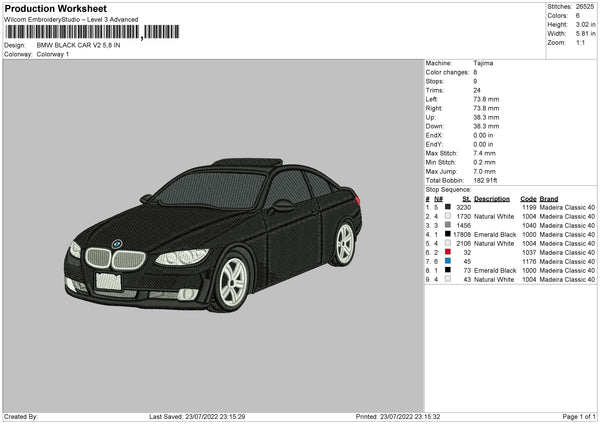Select the black swatch with 17808 stitches
The height and width of the screenshot is (424, 600).
pos(448,234)
